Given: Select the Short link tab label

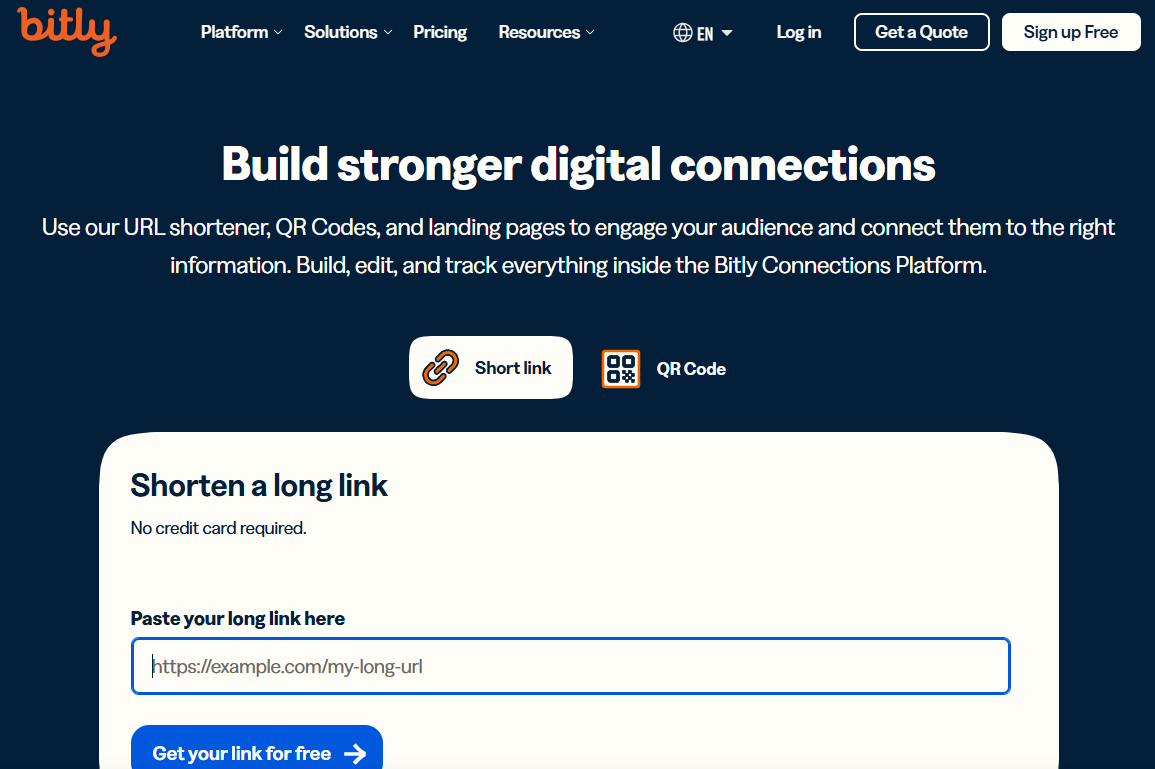Looking at the screenshot, I should click(513, 368).
